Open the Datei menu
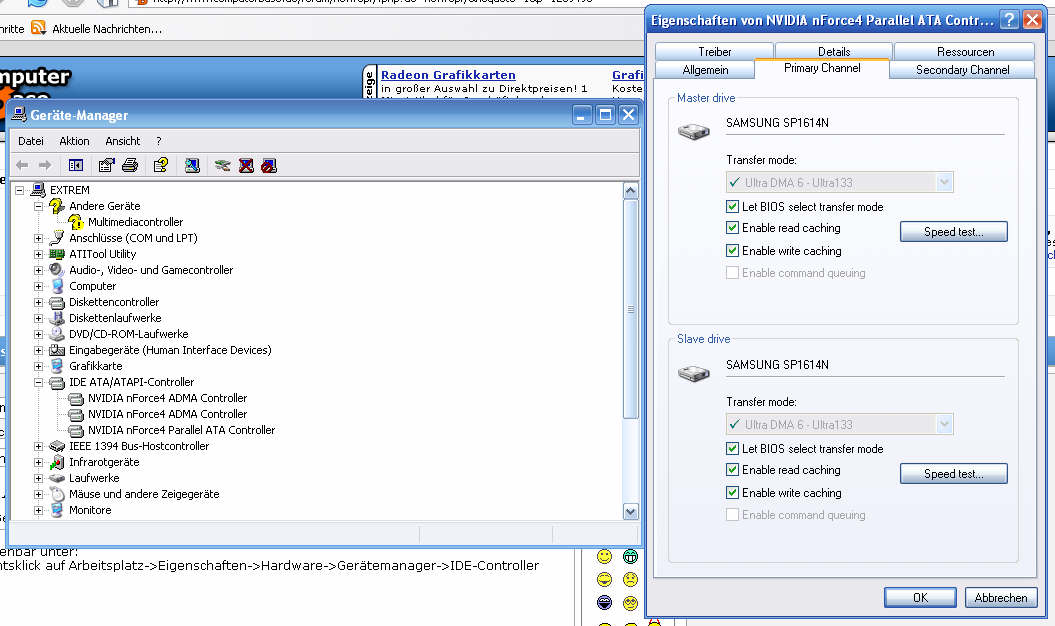This screenshot has height=626, width=1055. pos(31,141)
